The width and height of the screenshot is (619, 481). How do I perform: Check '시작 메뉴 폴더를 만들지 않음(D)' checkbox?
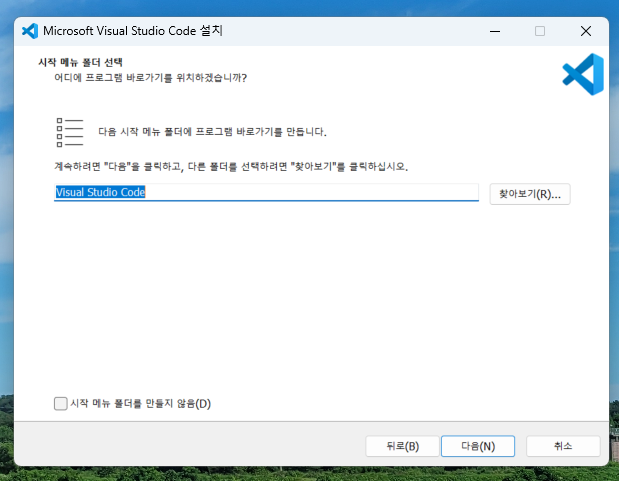tap(61, 404)
